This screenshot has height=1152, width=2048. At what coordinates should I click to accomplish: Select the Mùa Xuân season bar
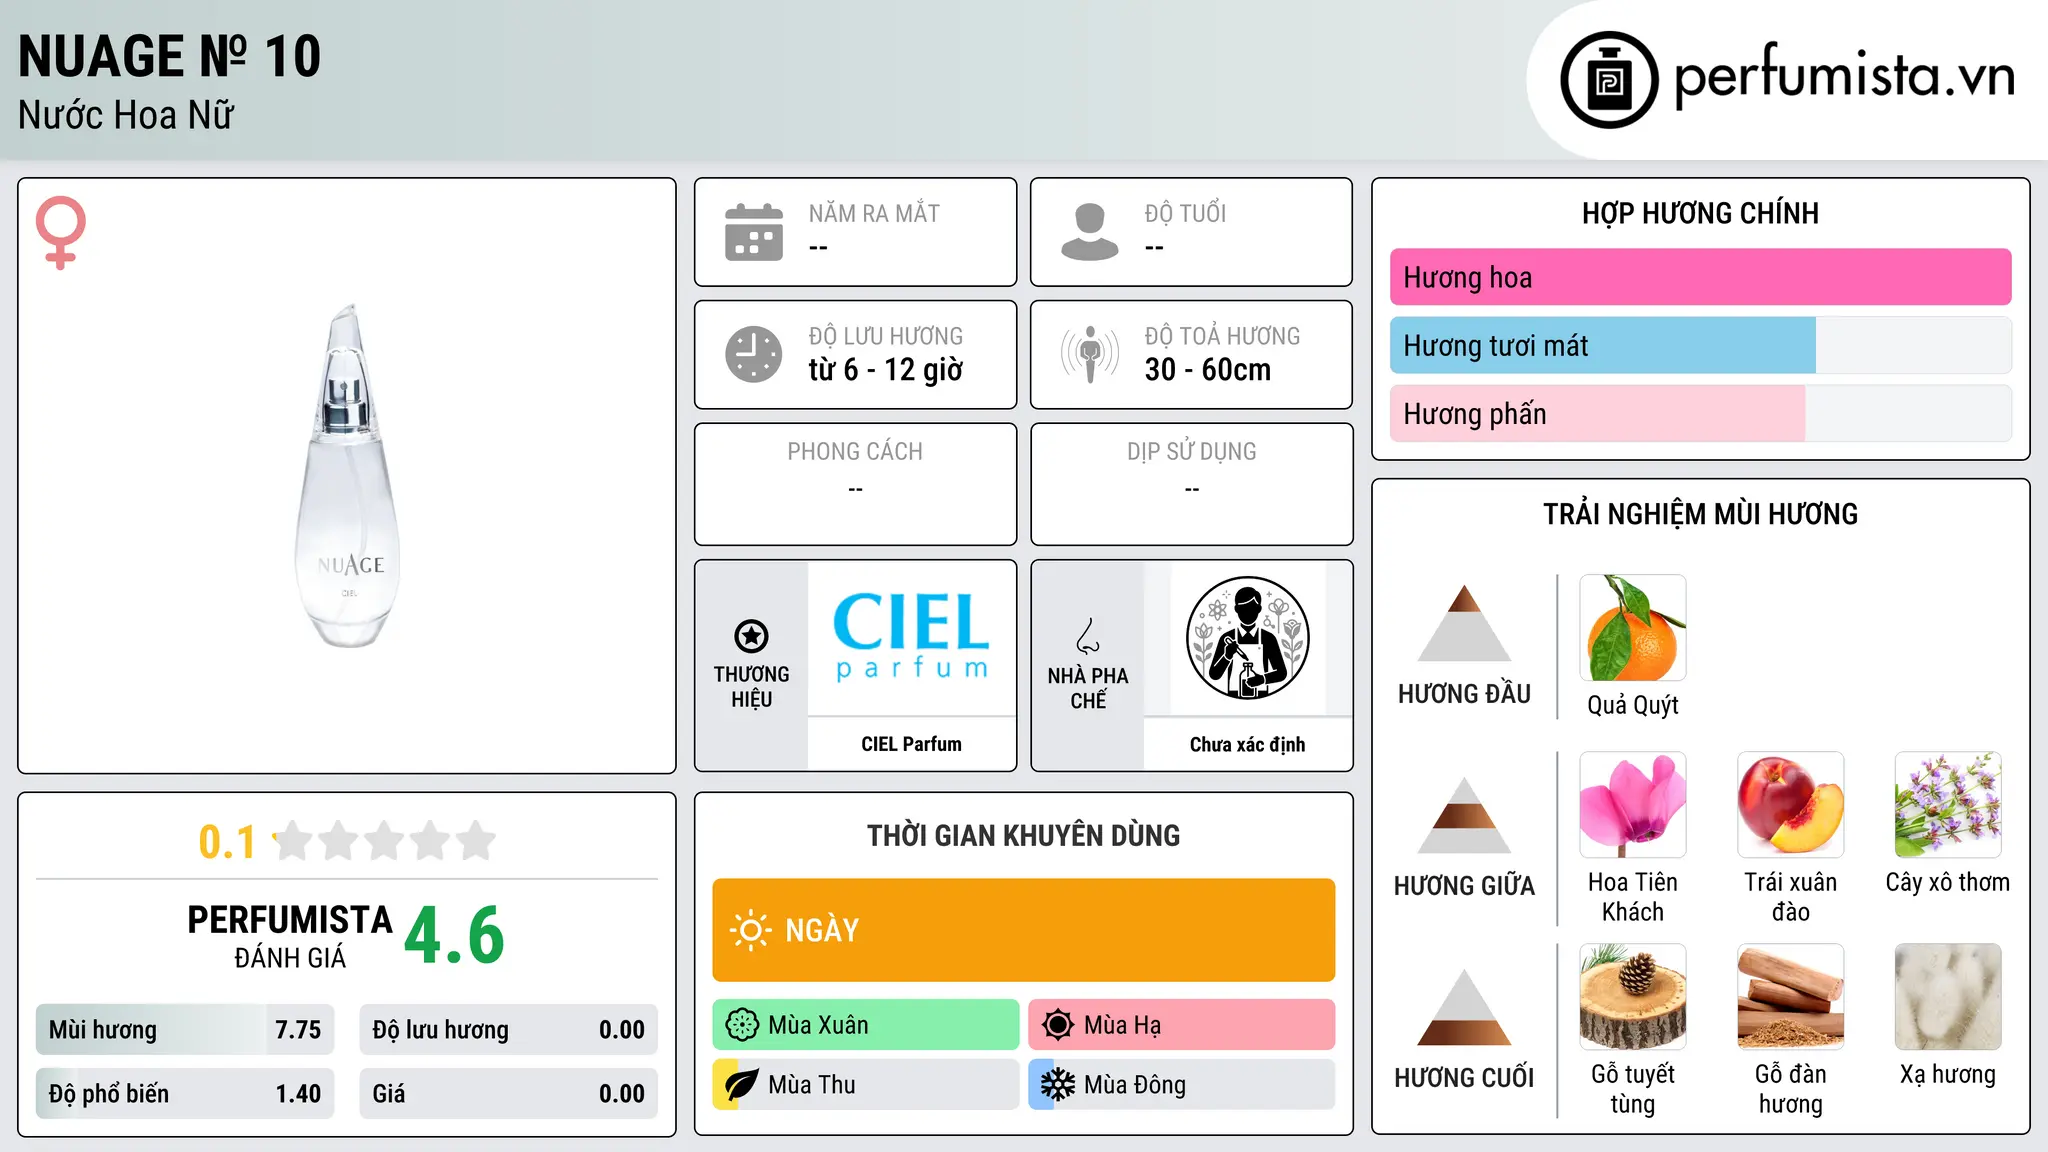pyautogui.click(x=866, y=1025)
